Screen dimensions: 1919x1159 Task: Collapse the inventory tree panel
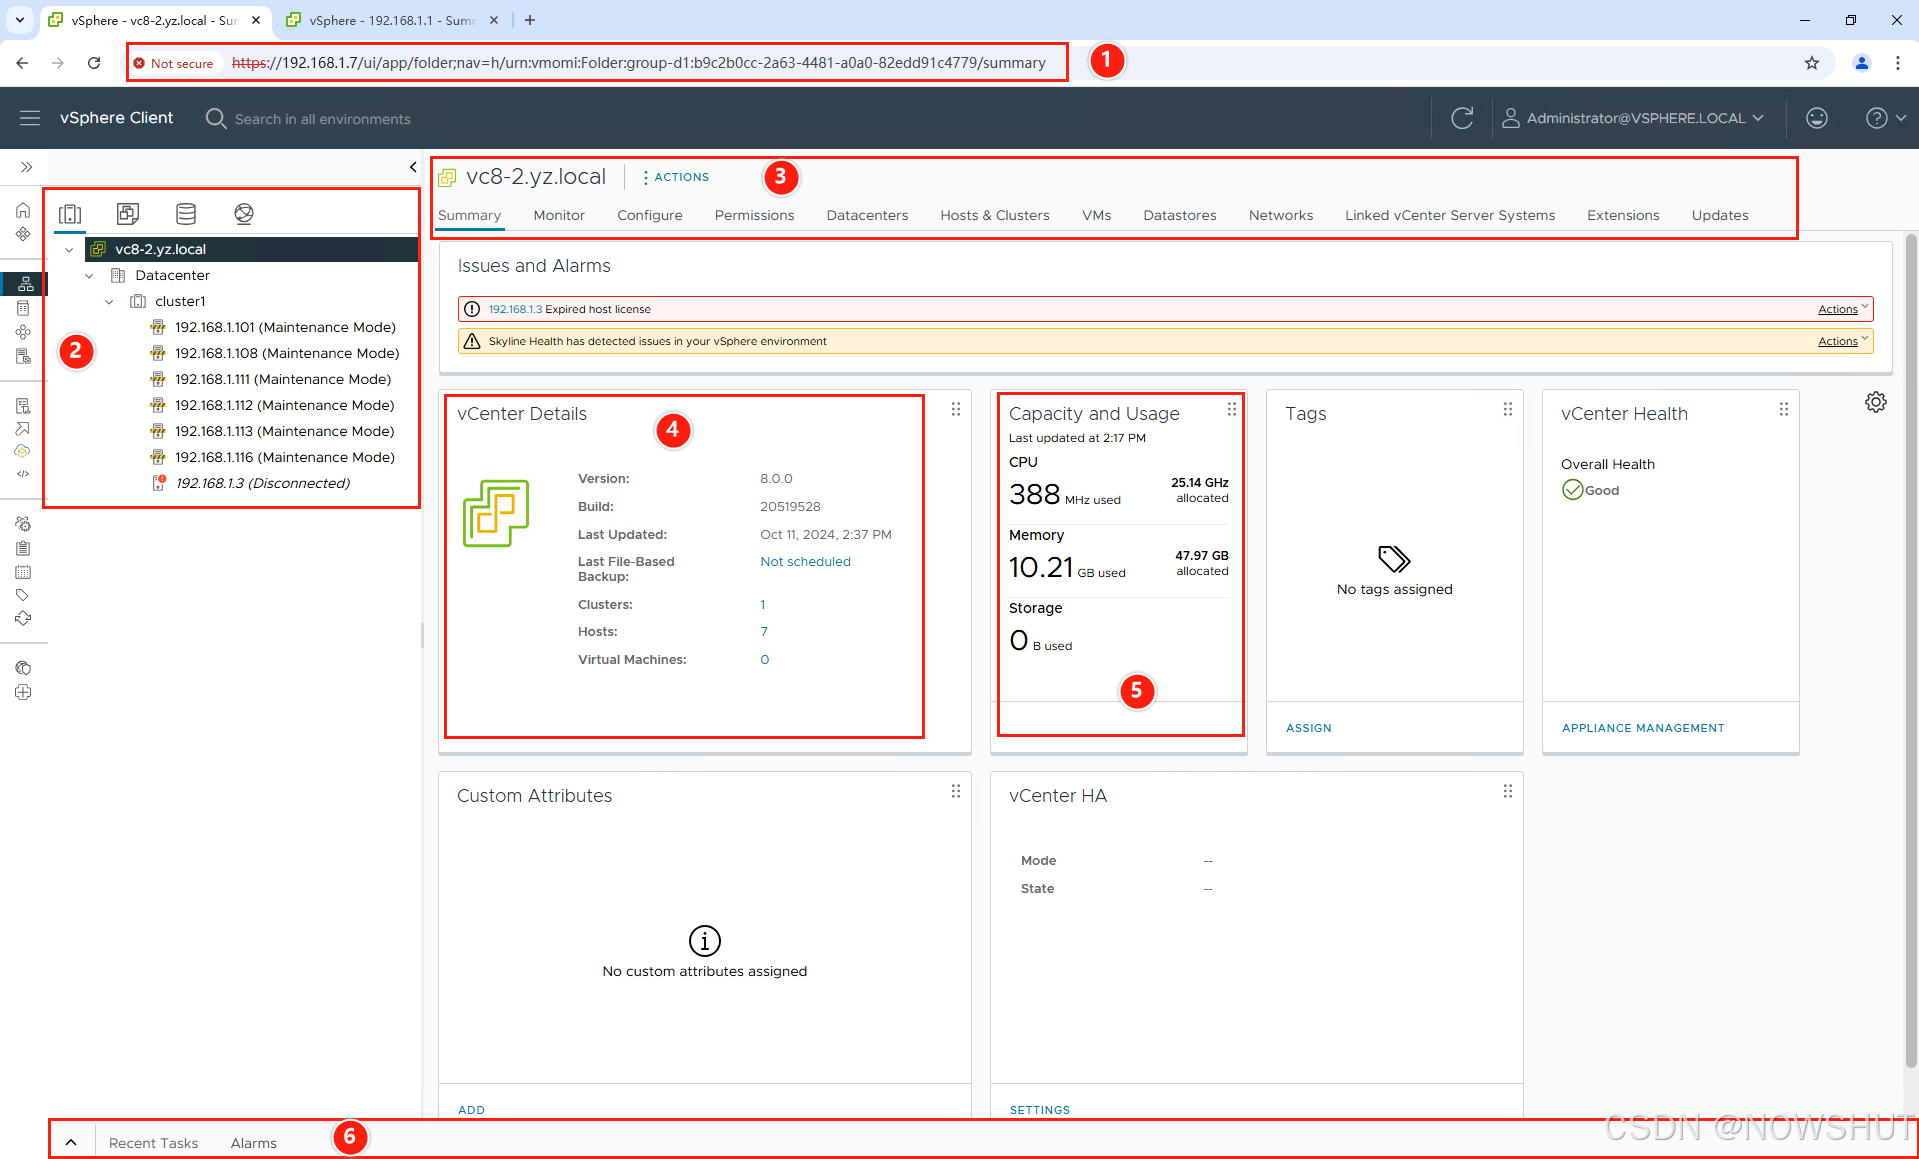pyautogui.click(x=413, y=167)
